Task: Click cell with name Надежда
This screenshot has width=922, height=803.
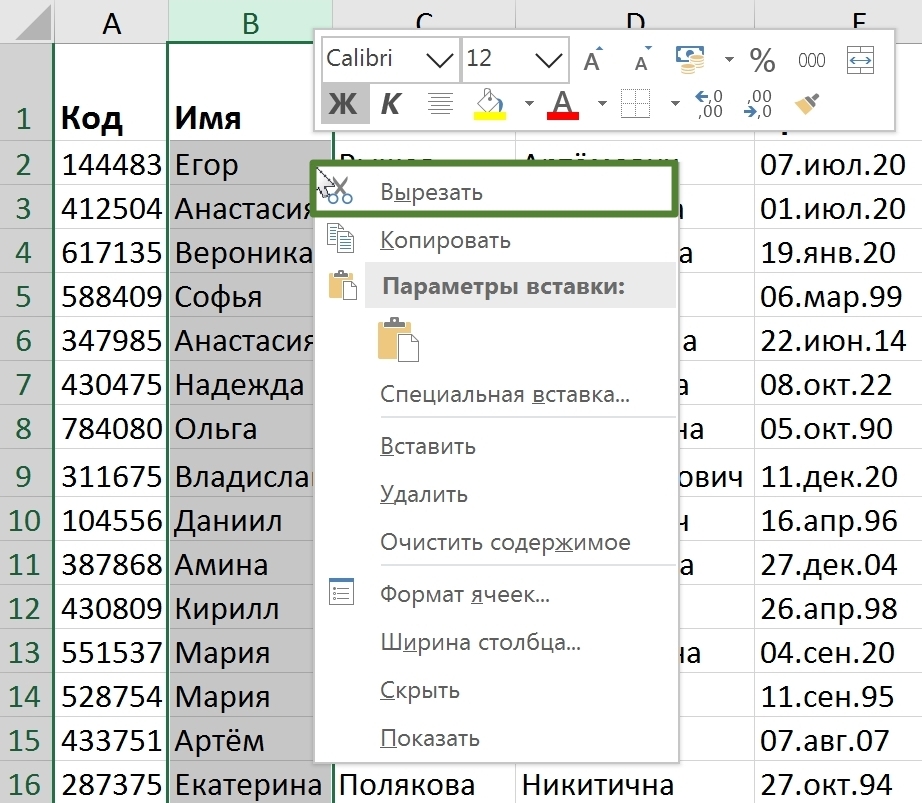Action: 242,384
